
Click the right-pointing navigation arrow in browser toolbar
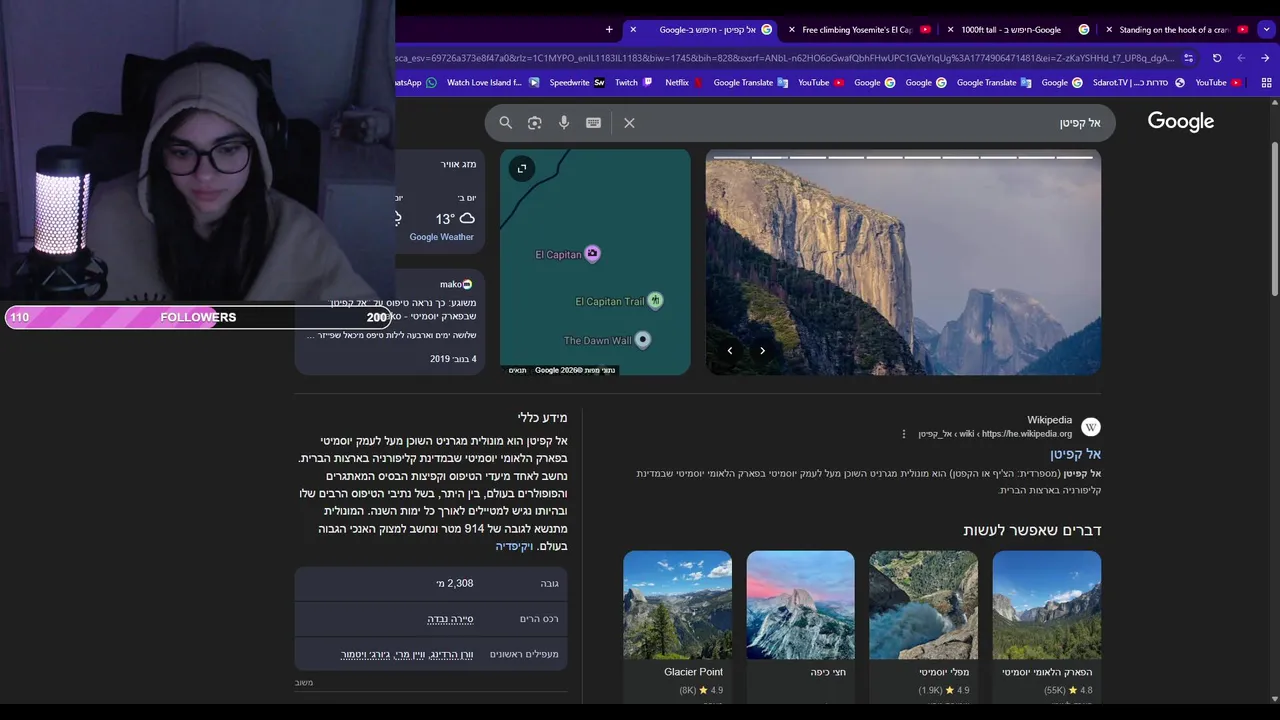[x=1265, y=58]
